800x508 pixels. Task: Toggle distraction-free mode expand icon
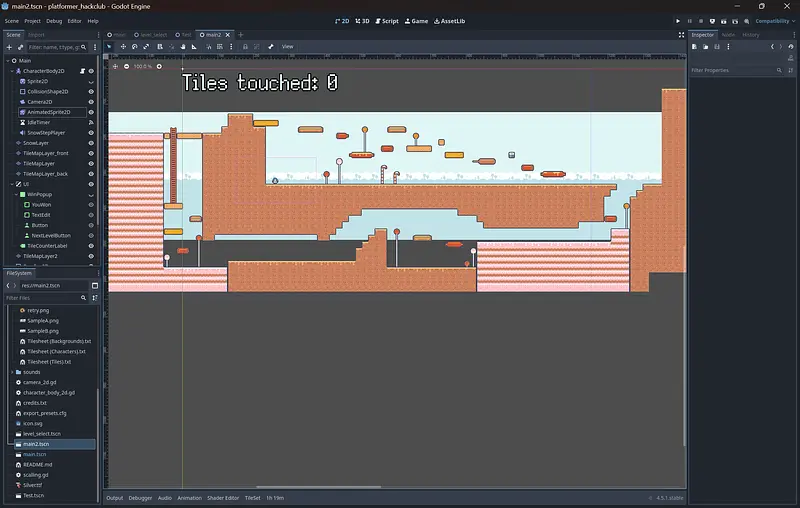680,34
